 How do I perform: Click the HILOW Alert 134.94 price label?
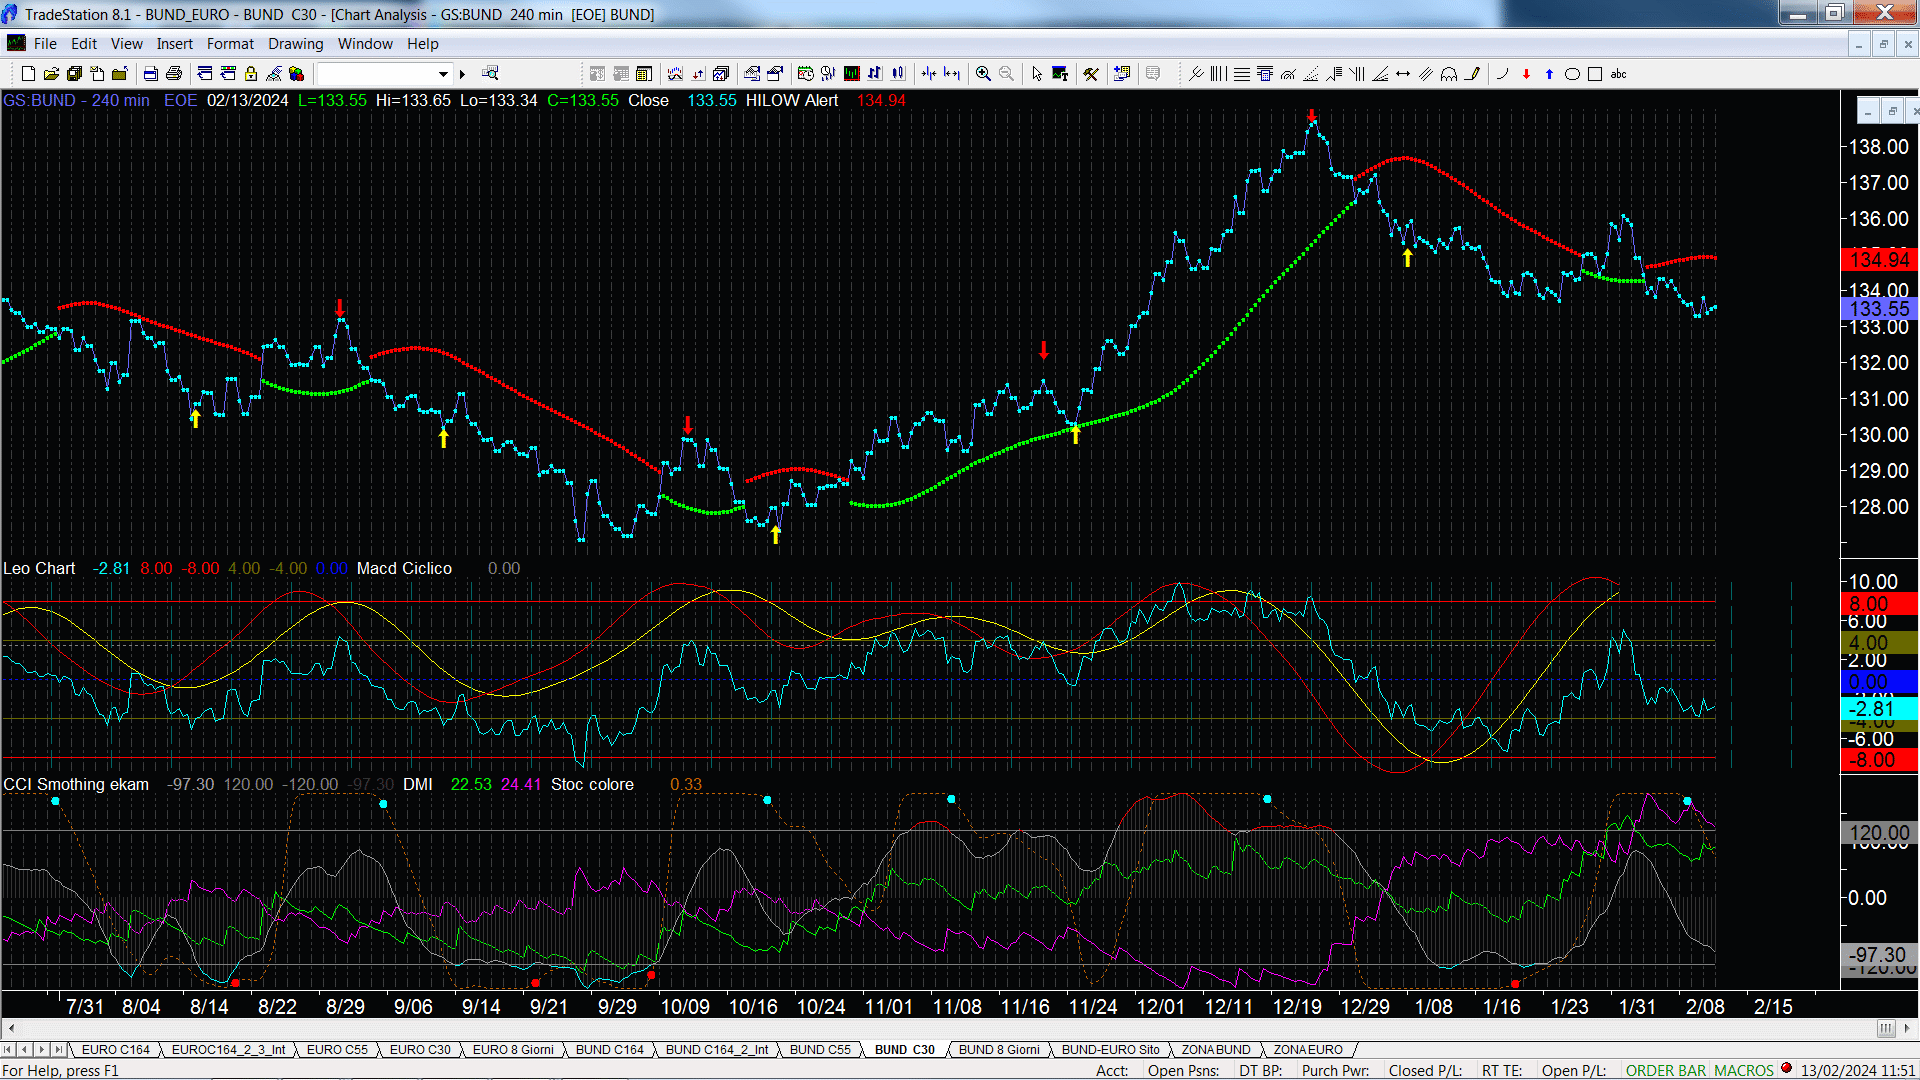click(1880, 260)
